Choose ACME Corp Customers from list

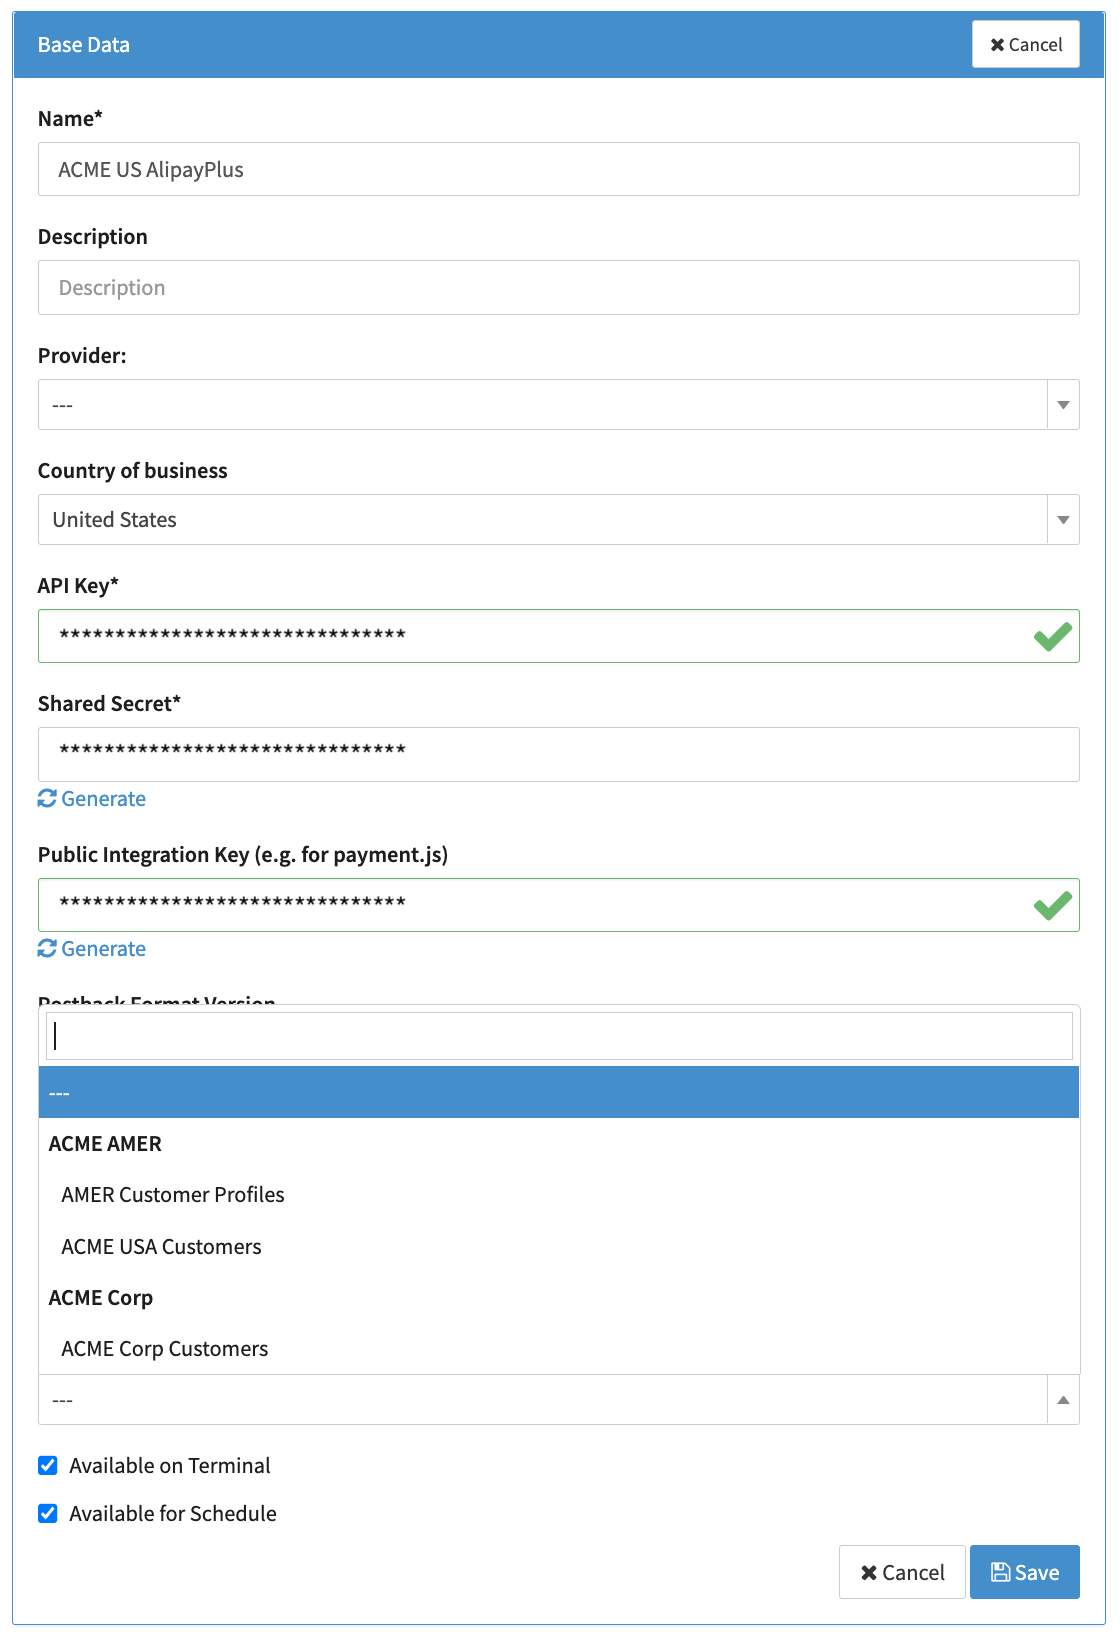click(165, 1349)
